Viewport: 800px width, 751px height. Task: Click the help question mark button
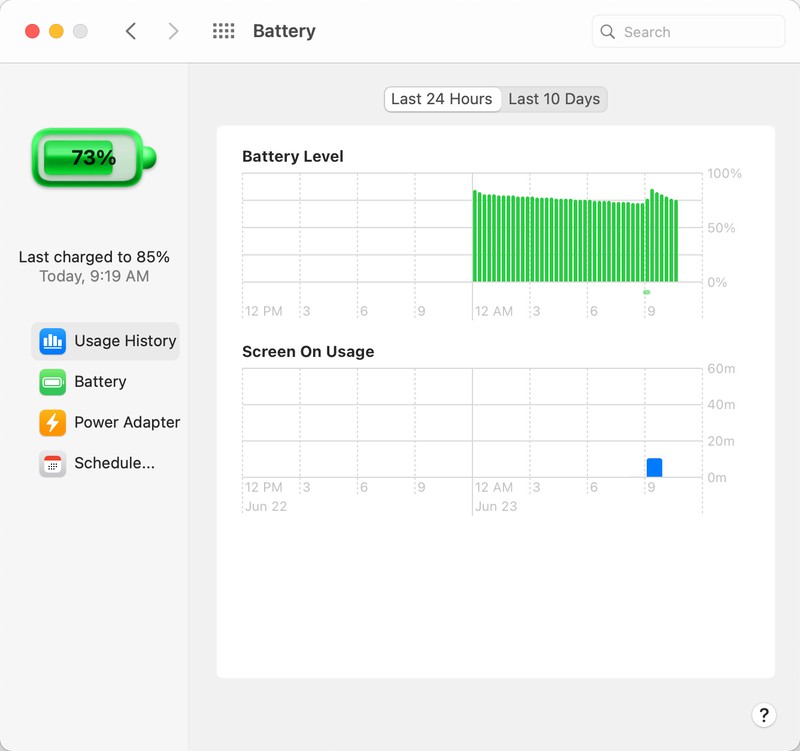pyautogui.click(x=763, y=716)
